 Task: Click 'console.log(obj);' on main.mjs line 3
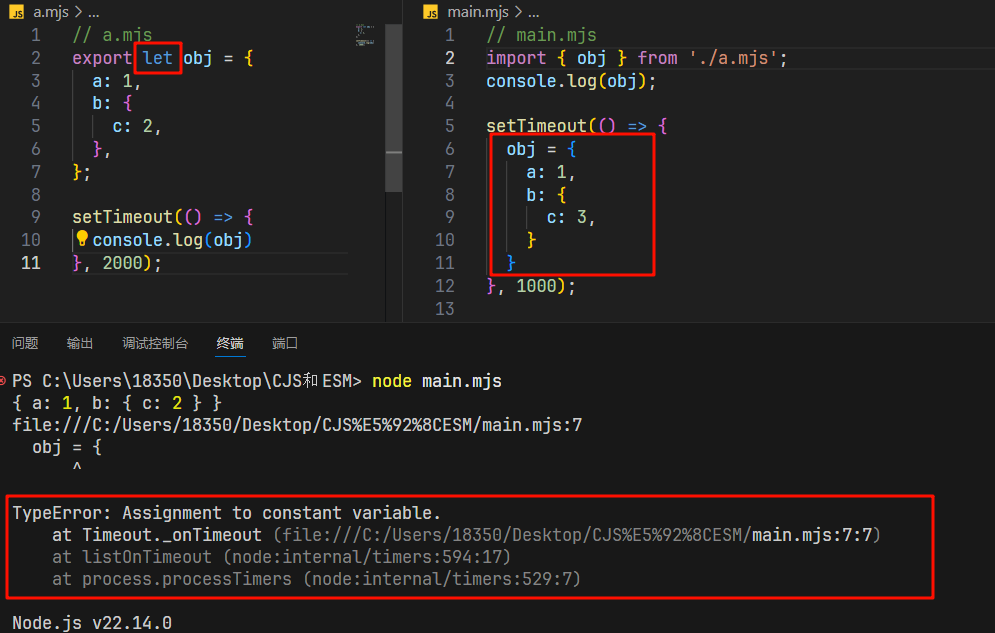(x=571, y=81)
